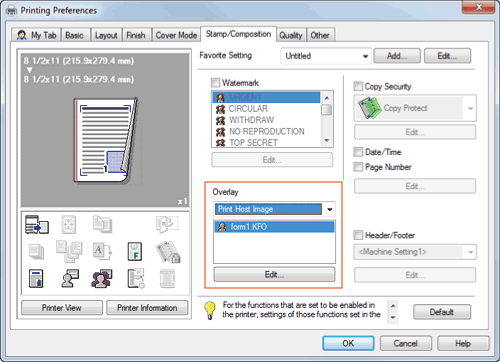The image size is (500, 362).
Task: Expand the Machine Setting1 dropdown
Action: tap(415, 252)
